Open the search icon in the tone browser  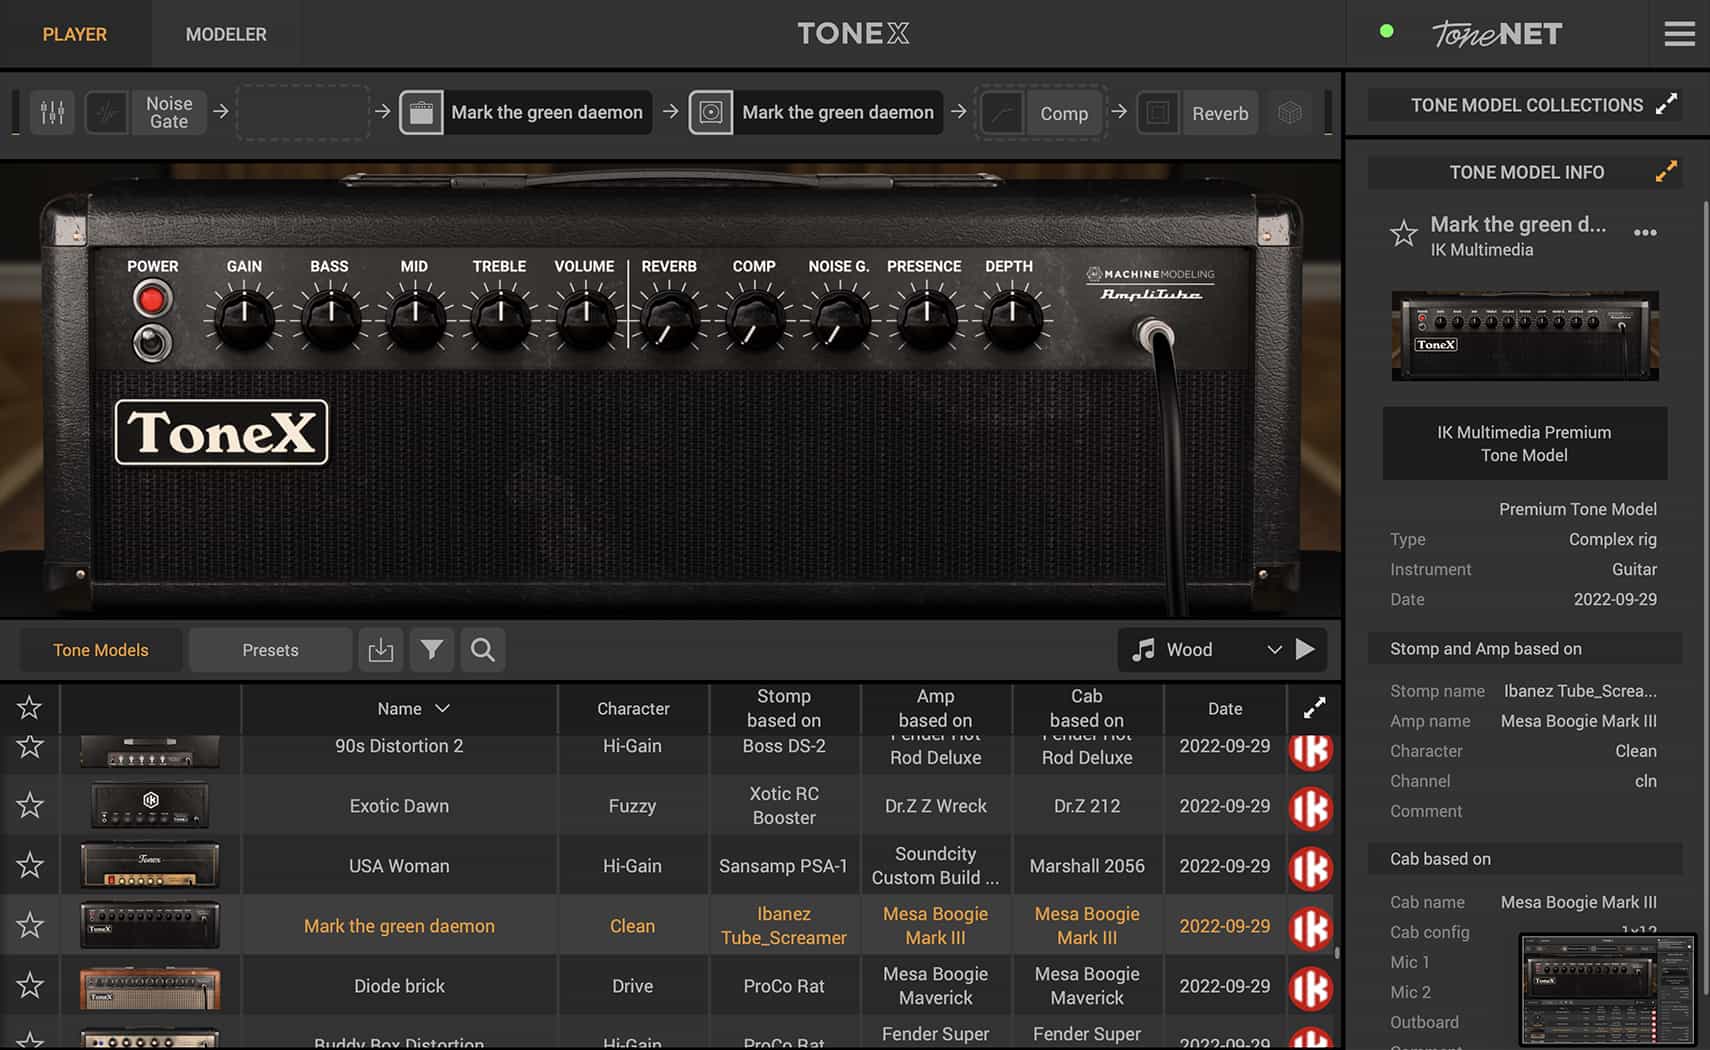tap(482, 650)
